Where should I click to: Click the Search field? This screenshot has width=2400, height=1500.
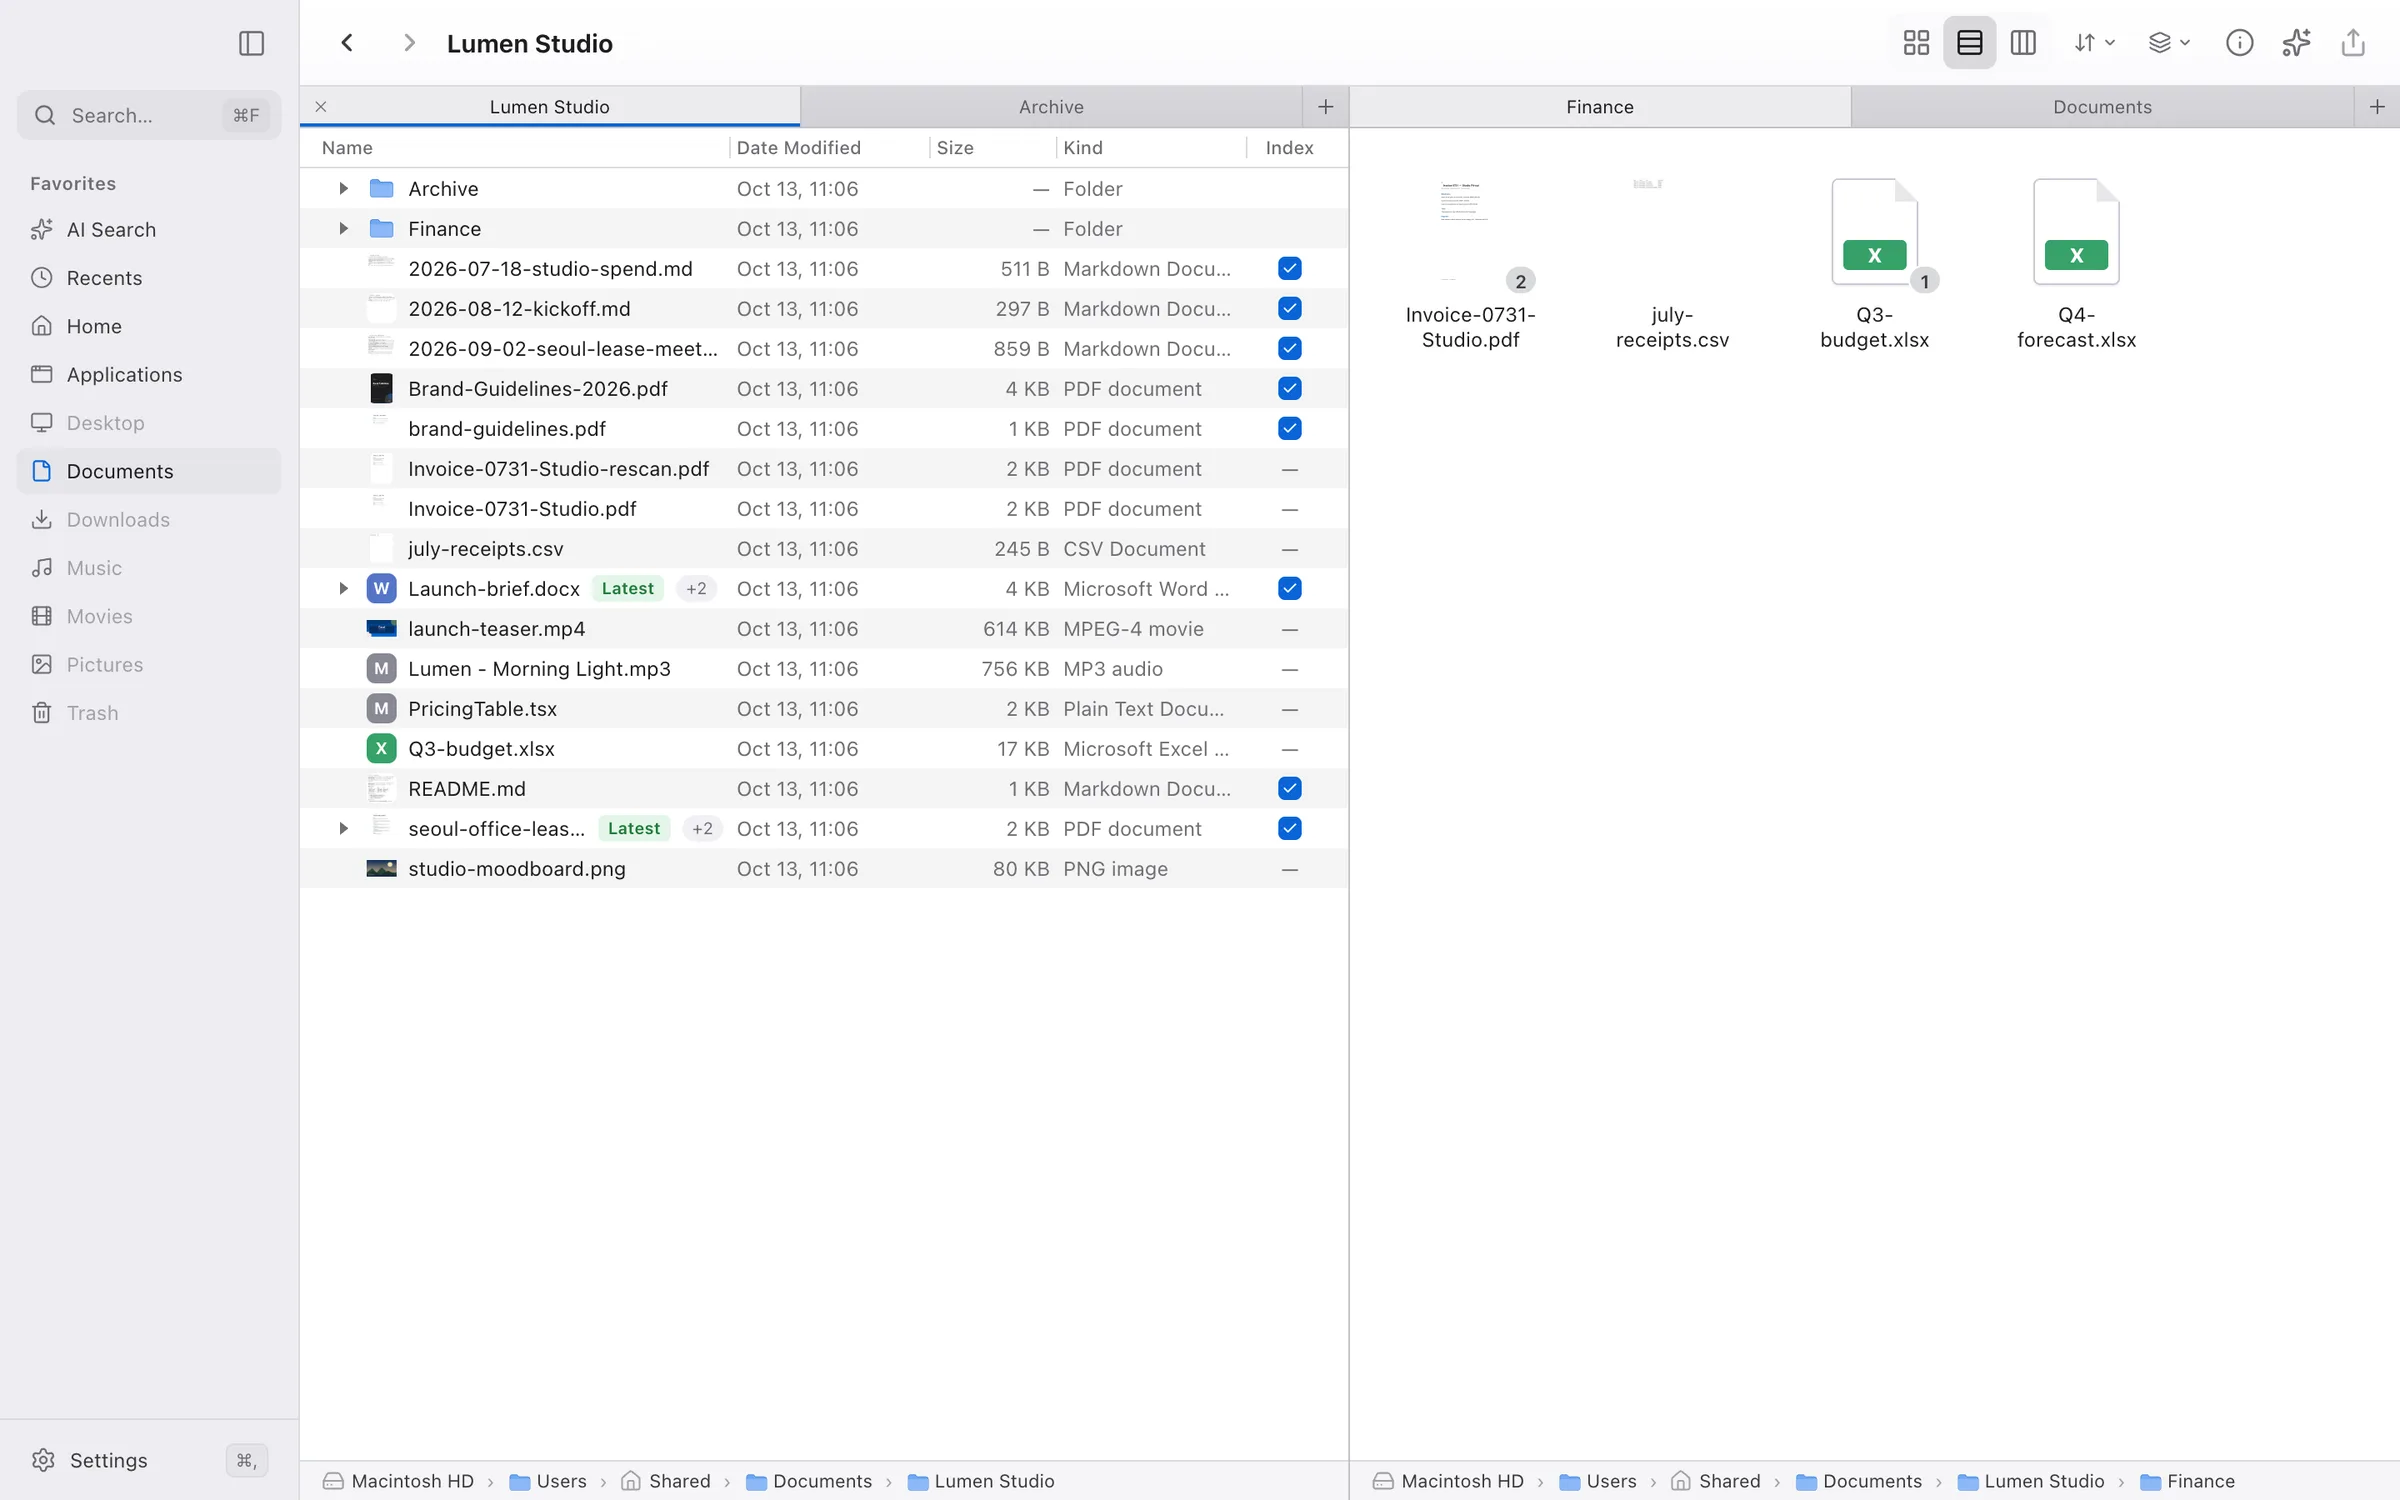pyautogui.click(x=149, y=115)
